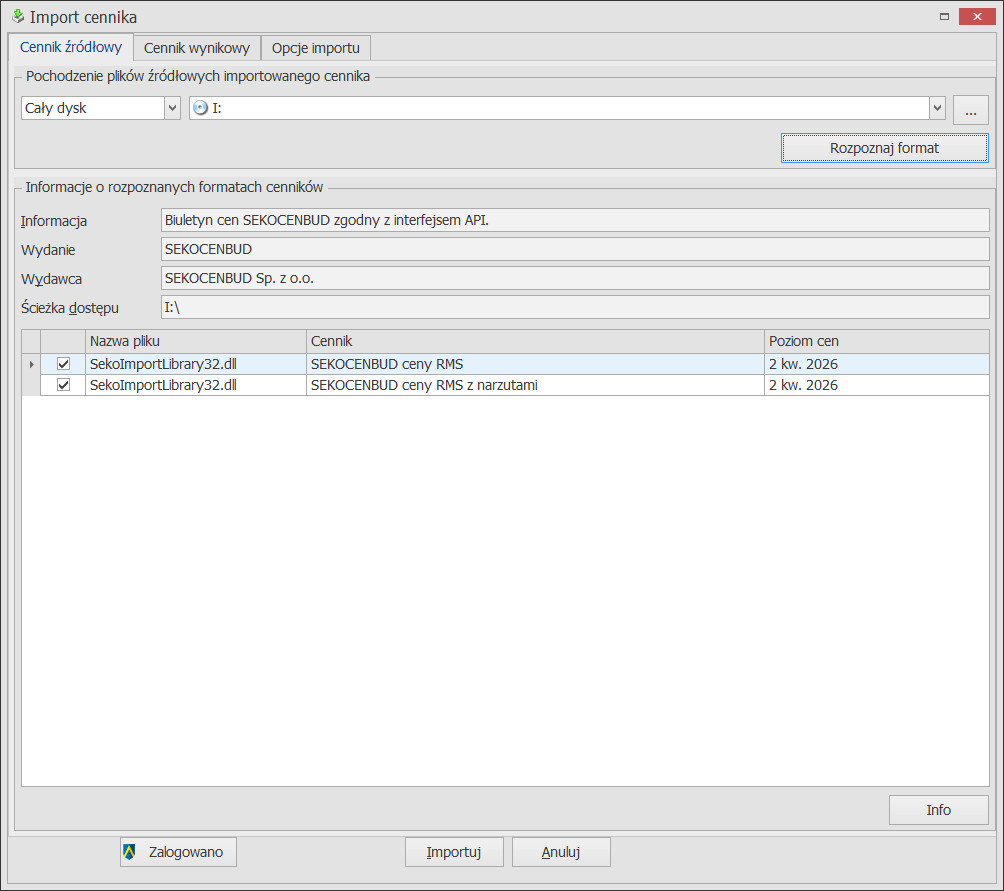Image resolution: width=1004 pixels, height=891 pixels.
Task: Sort by Poziom cen column header
Action: coord(877,341)
